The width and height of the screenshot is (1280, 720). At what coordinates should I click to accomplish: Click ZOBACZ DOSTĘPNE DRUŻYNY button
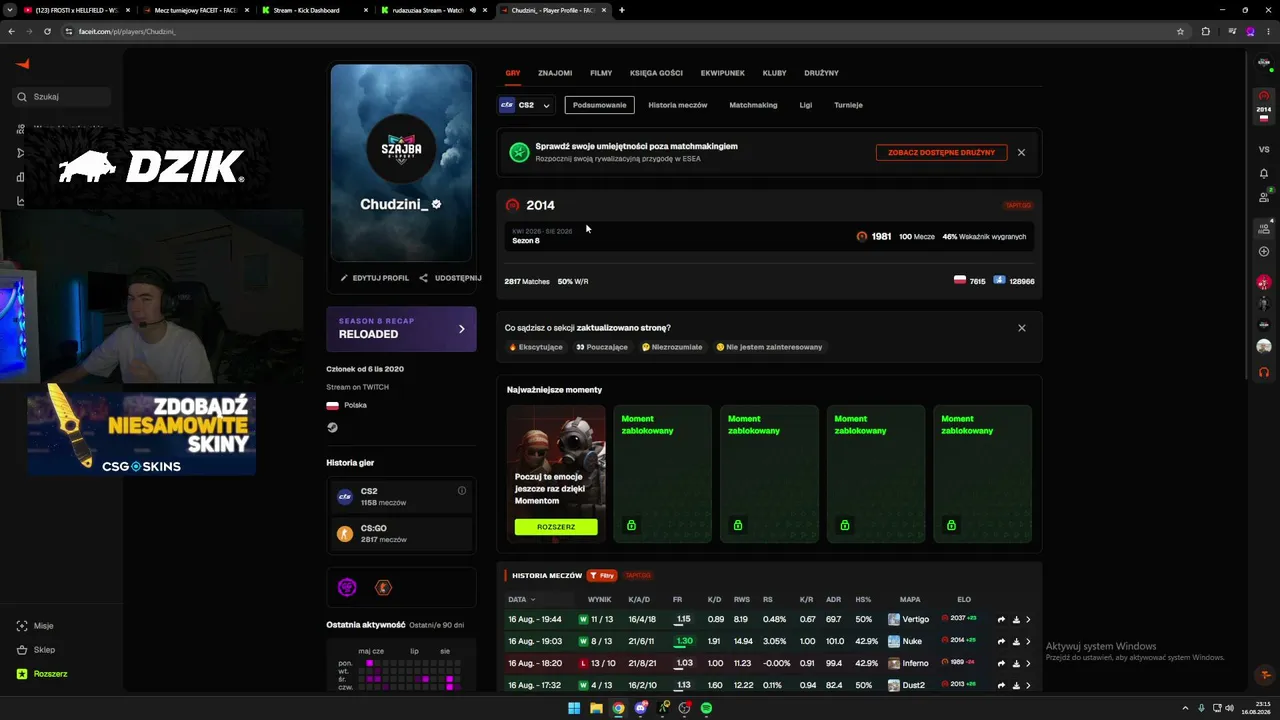coord(941,152)
